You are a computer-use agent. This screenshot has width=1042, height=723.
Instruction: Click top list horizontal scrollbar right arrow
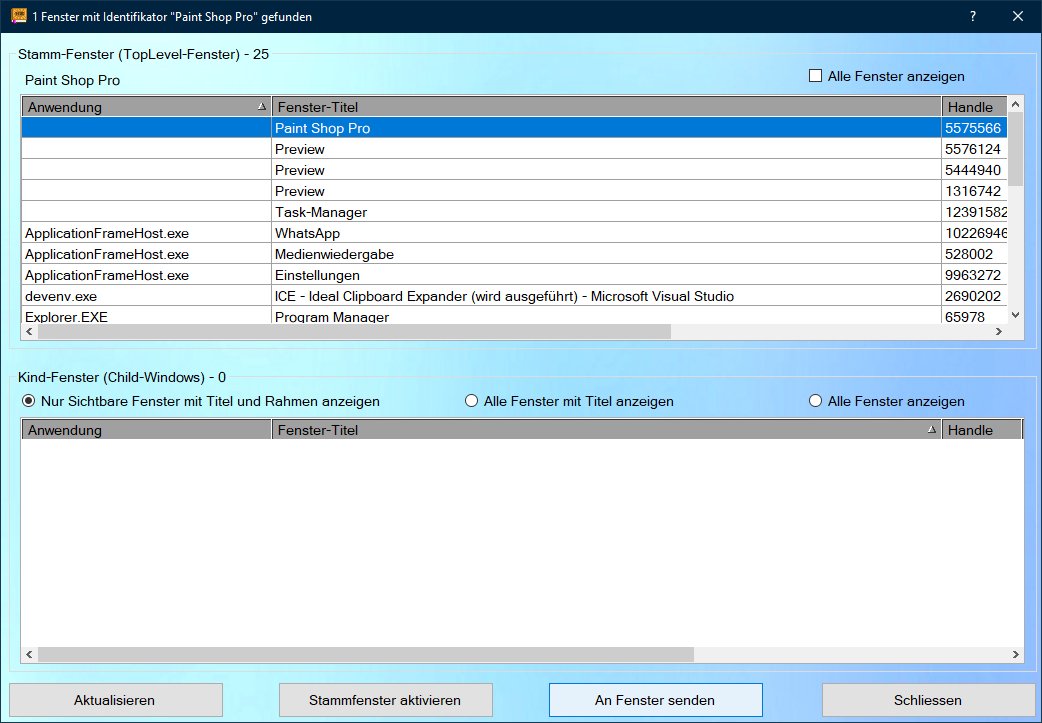[999, 331]
